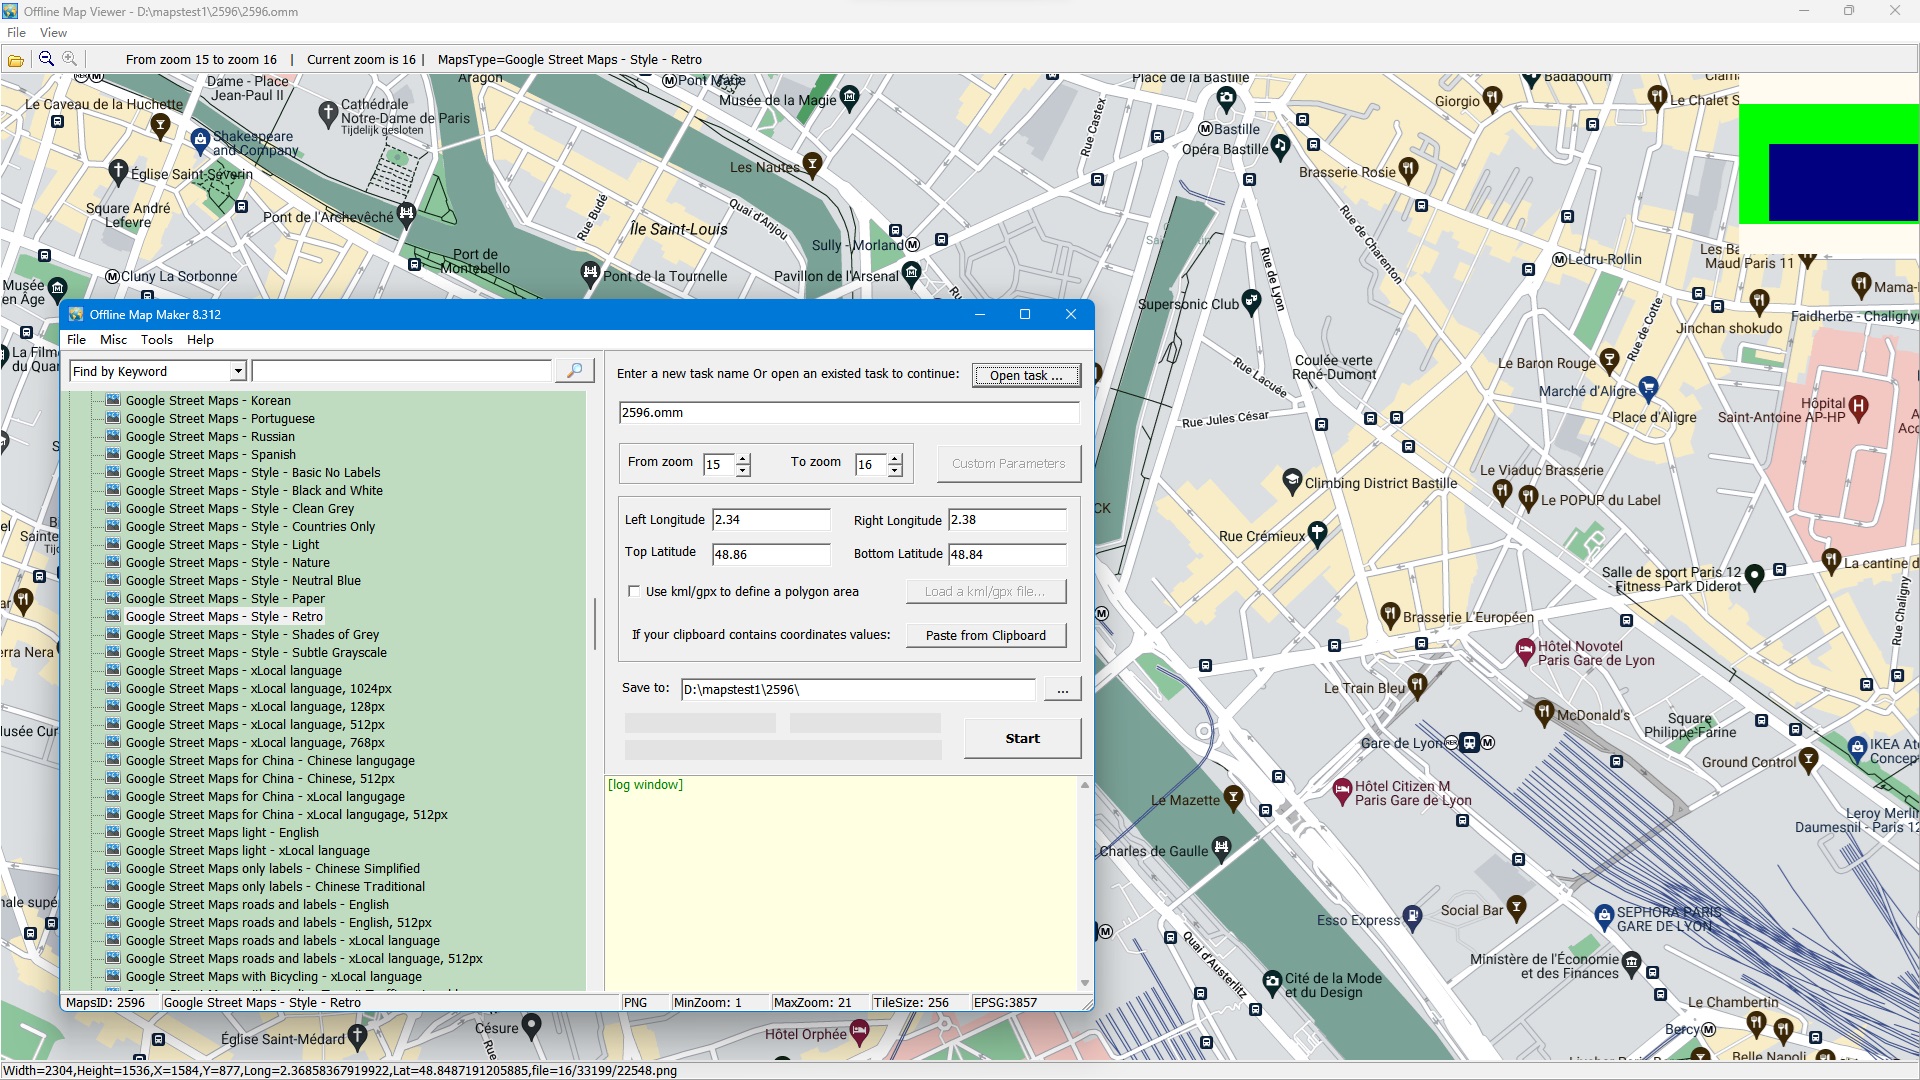Click the map icon beside 'Style - Neutral Blue'
Image resolution: width=1920 pixels, height=1080 pixels.
click(x=113, y=580)
